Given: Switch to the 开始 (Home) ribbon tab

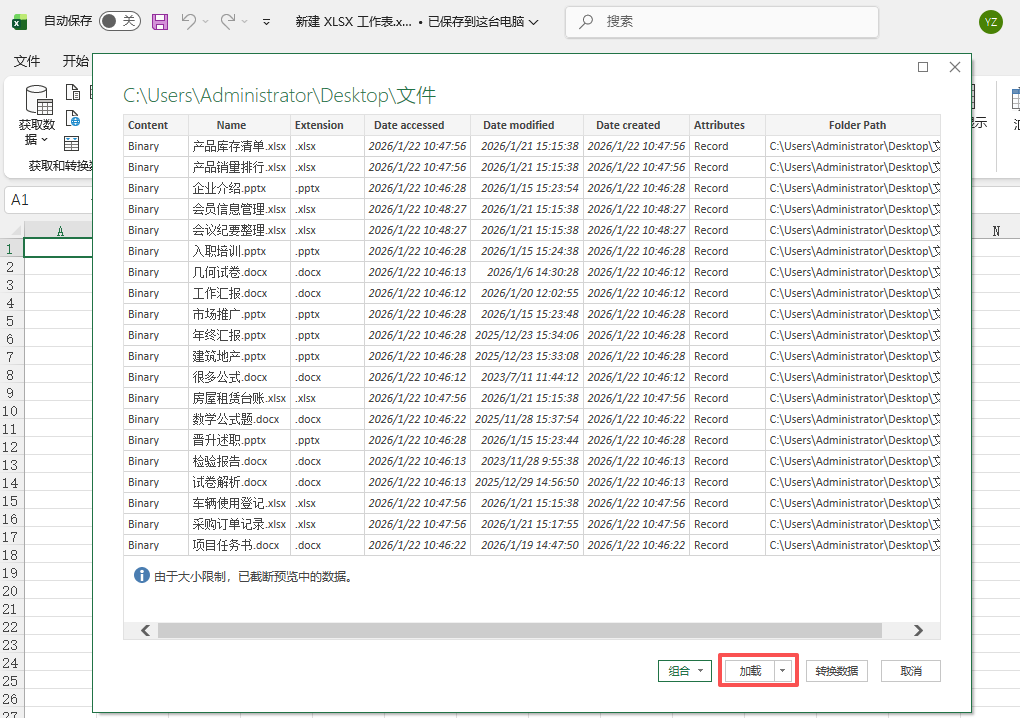Looking at the screenshot, I should 77,61.
